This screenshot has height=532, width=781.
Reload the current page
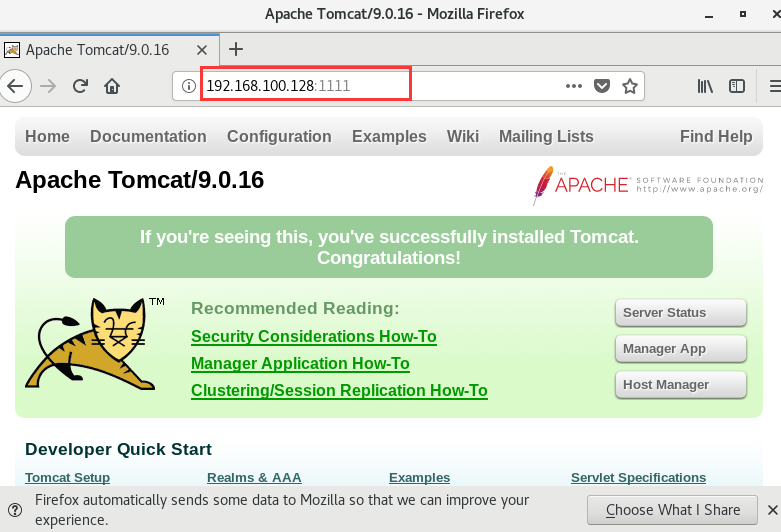point(80,86)
